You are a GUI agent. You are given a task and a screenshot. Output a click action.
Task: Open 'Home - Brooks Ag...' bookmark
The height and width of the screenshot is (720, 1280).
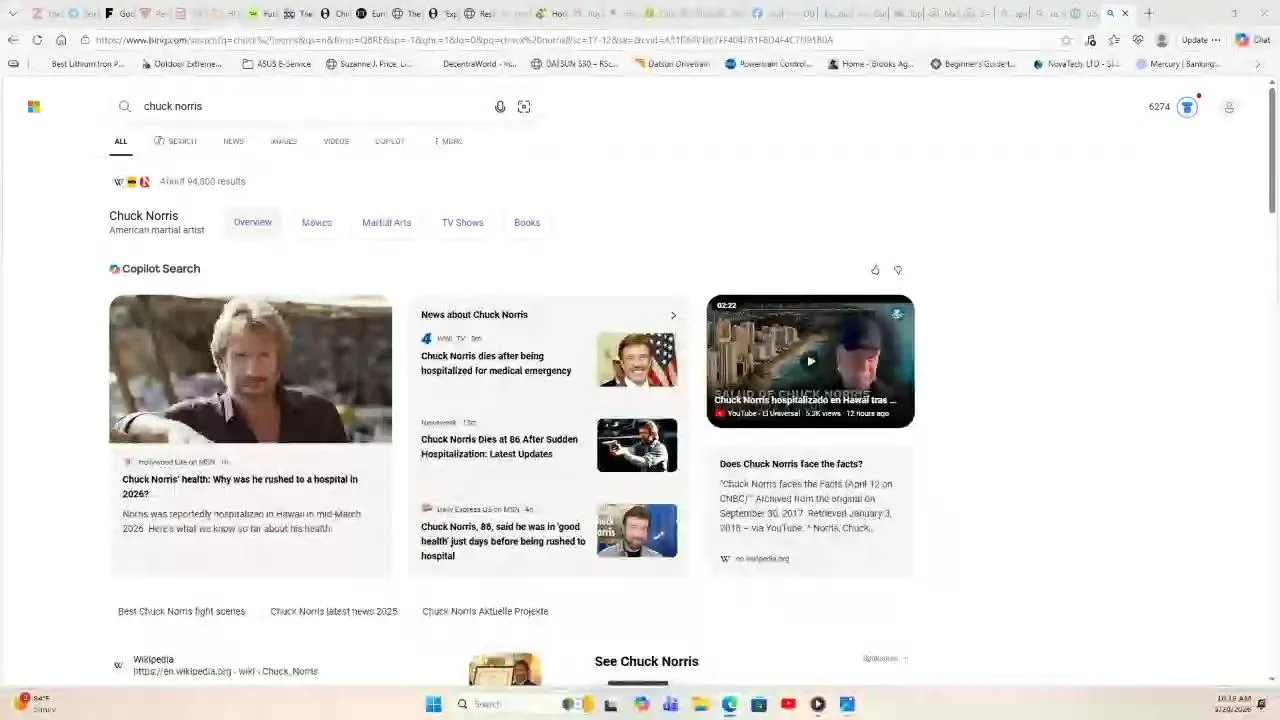click(871, 64)
